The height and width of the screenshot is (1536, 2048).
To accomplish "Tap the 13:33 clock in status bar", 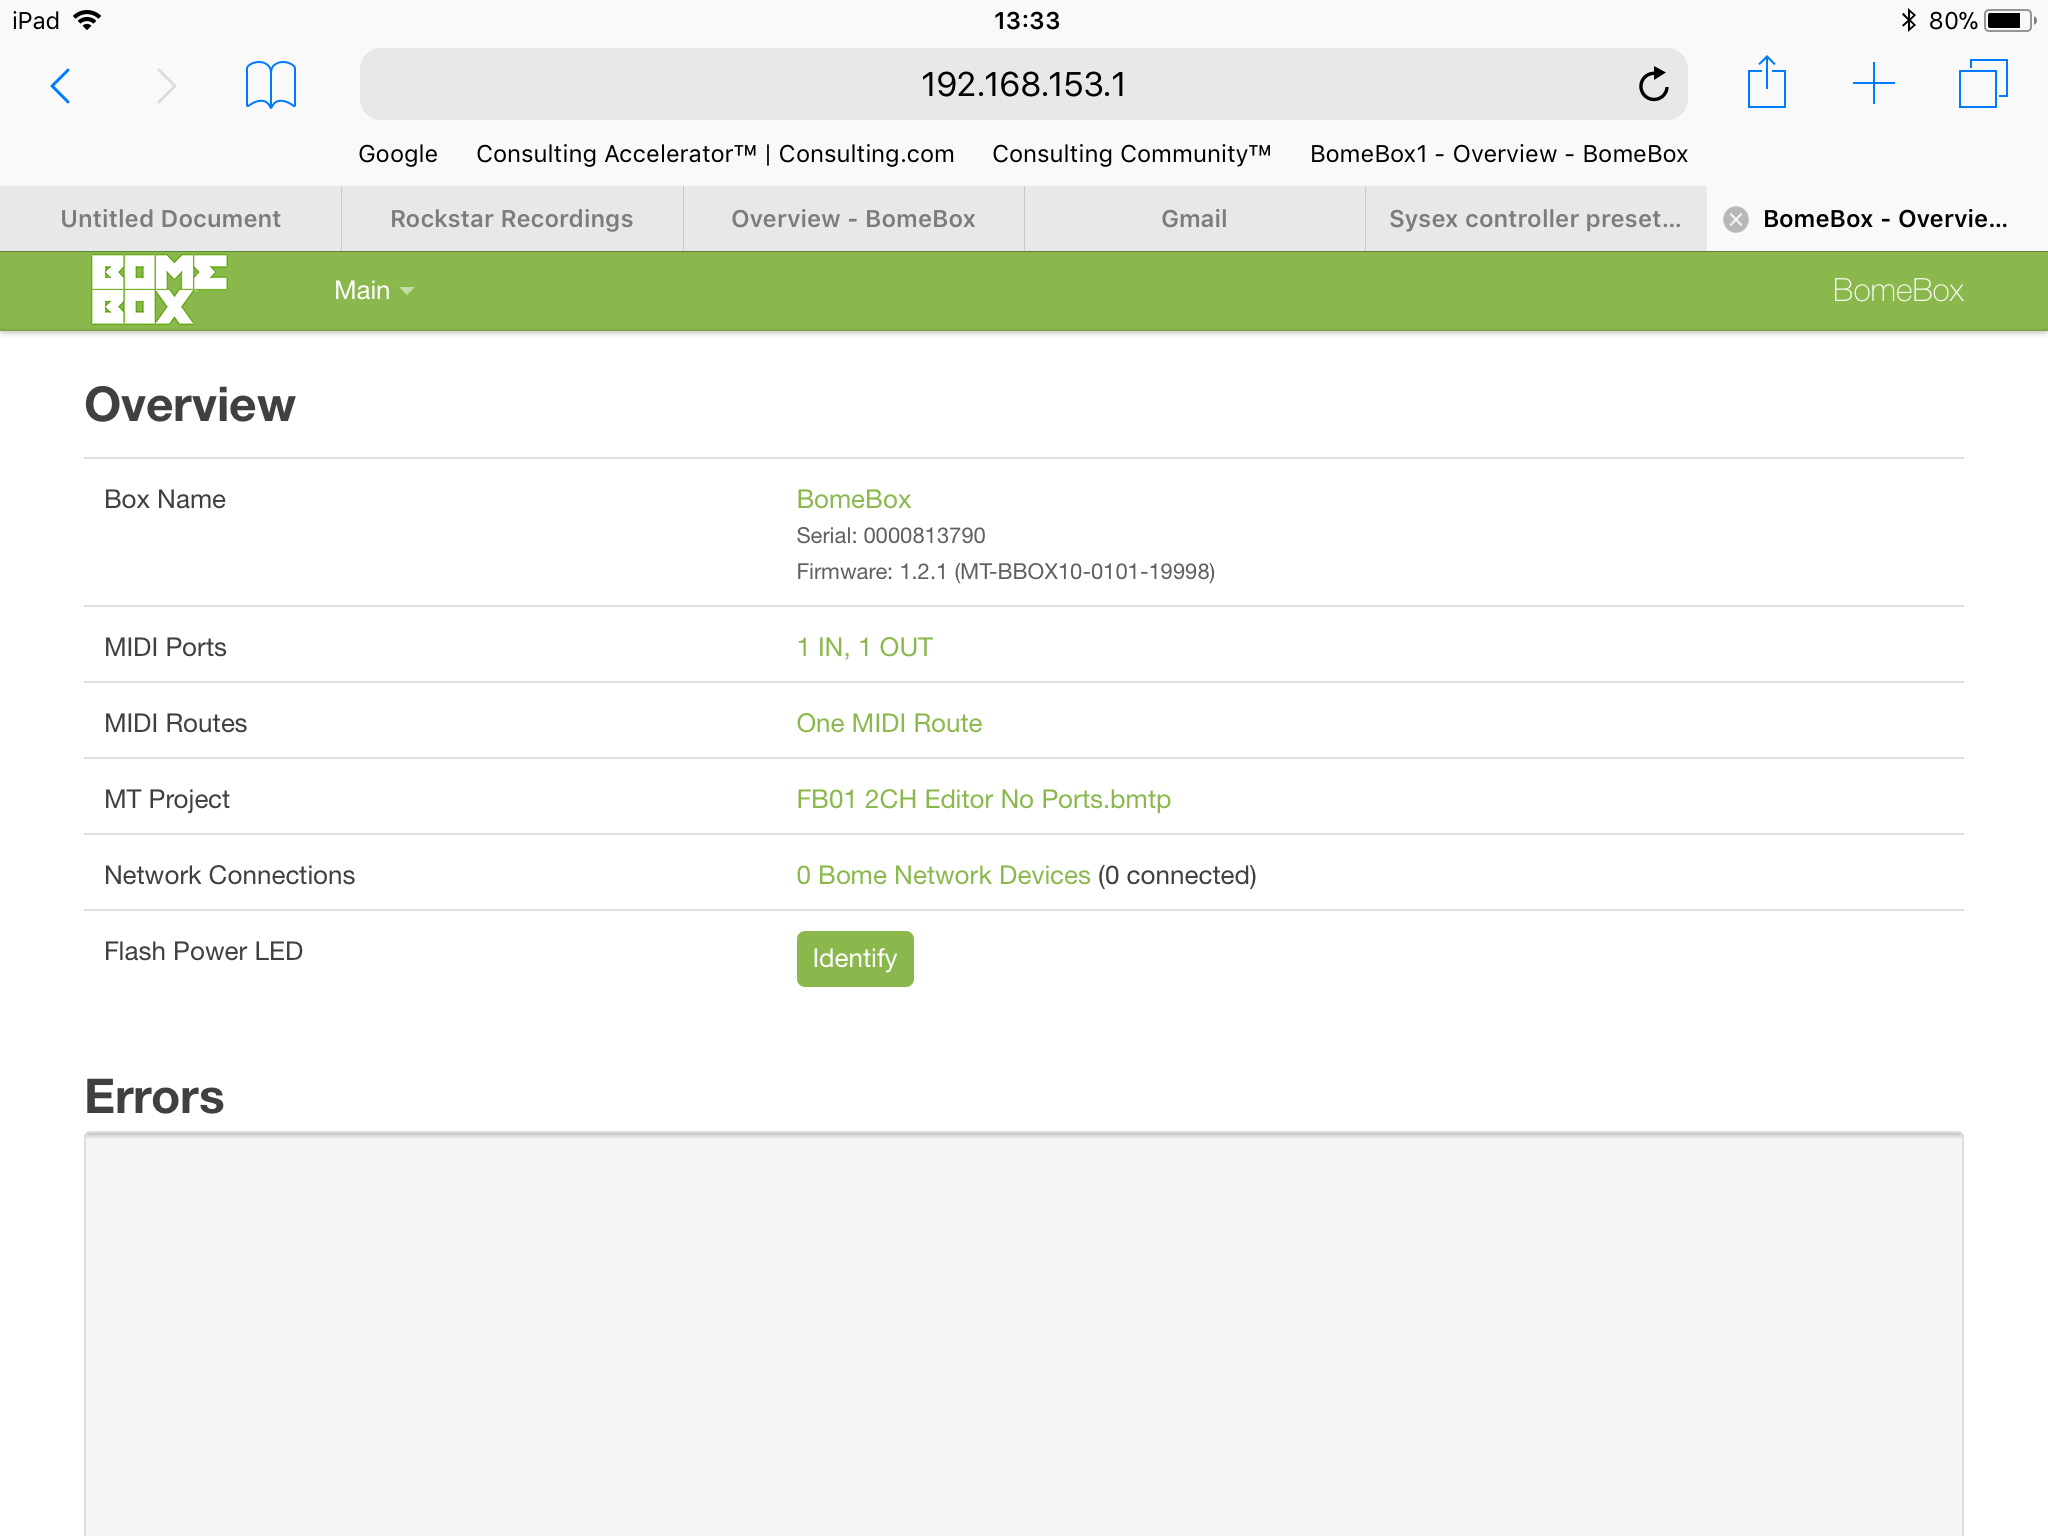I will (1026, 20).
